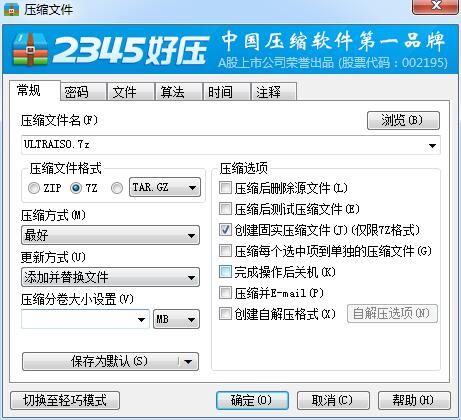Viewport: 461px width, 420px height.
Task: Click the 取消(C) button
Action: click(333, 400)
